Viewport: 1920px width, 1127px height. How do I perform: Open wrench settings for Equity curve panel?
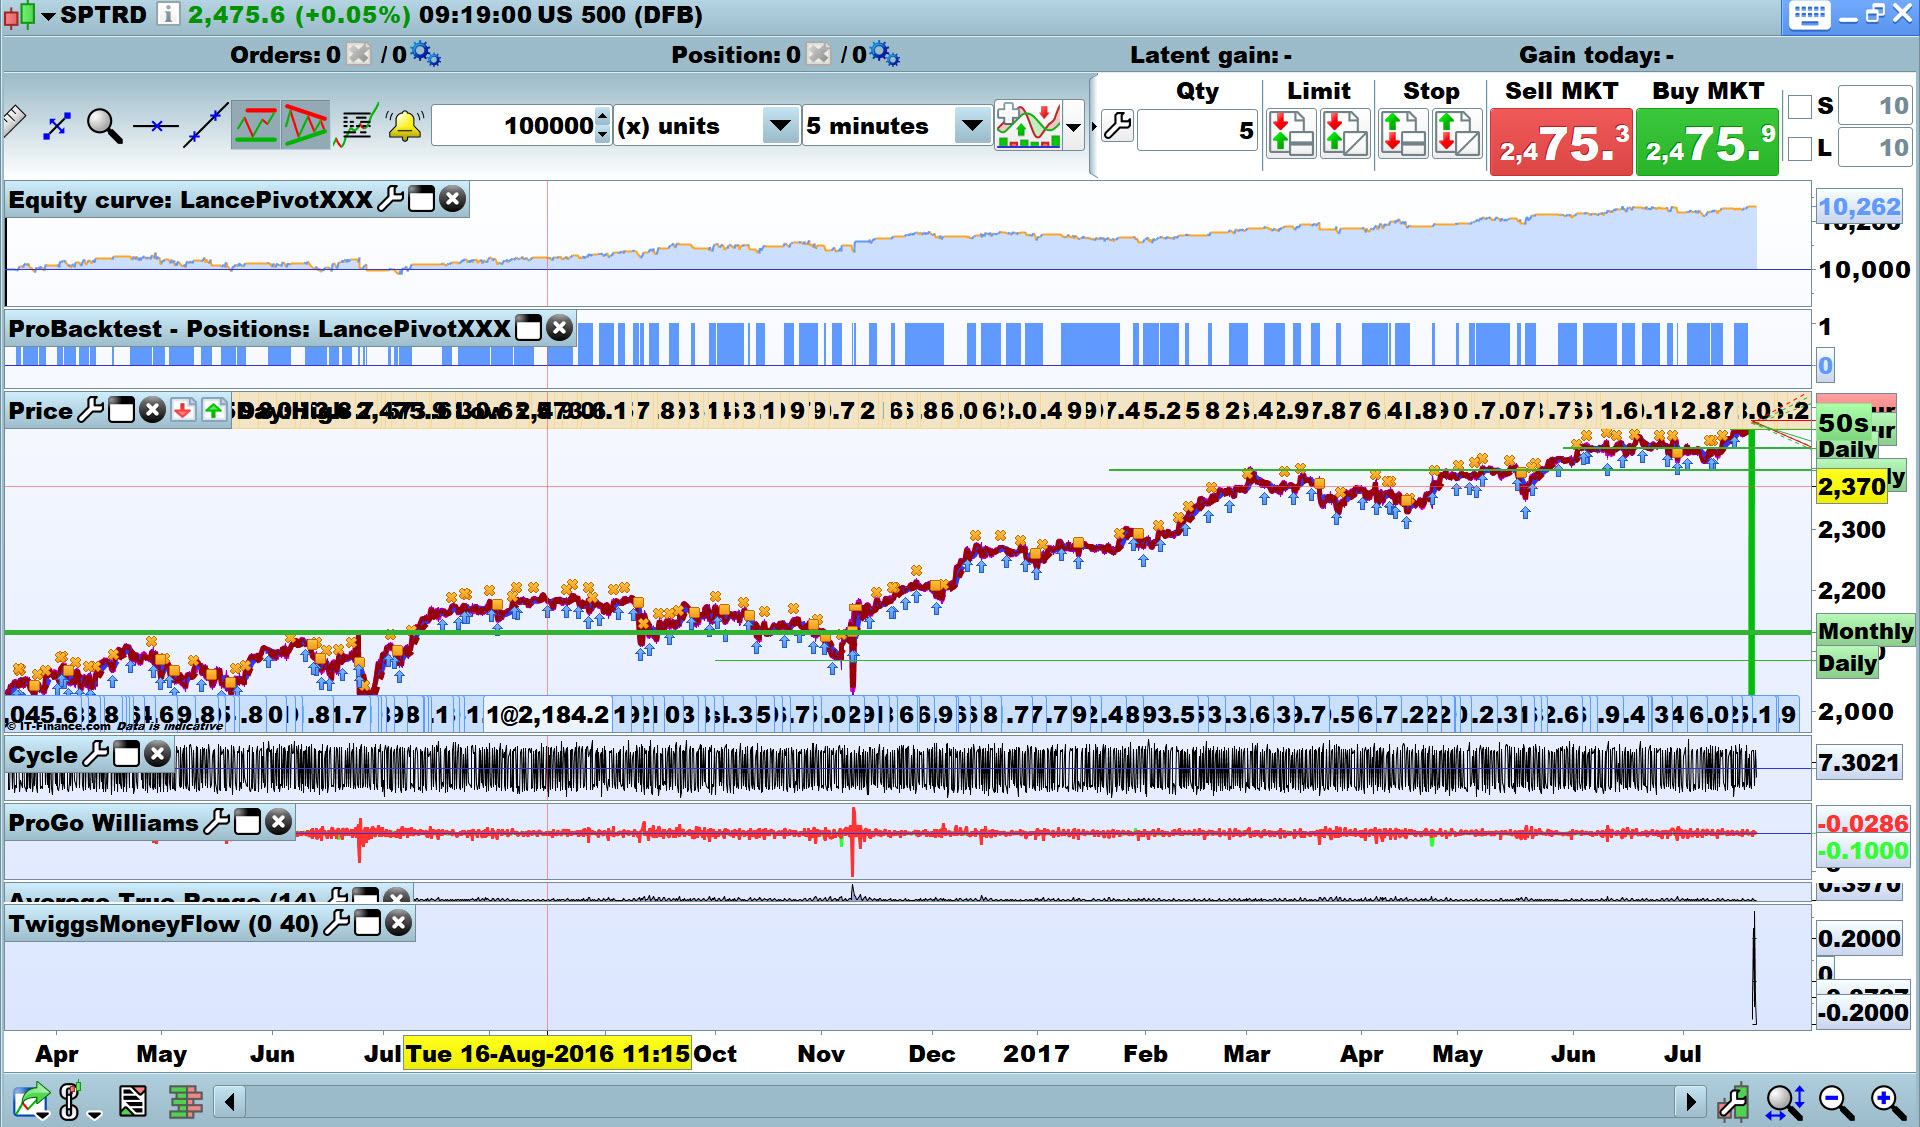point(390,199)
